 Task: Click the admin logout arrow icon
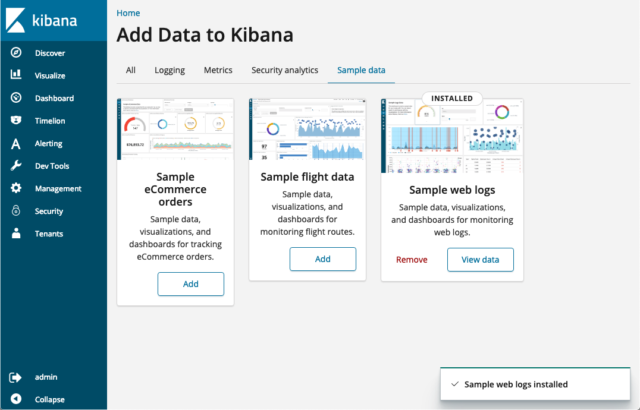pyautogui.click(x=15, y=377)
